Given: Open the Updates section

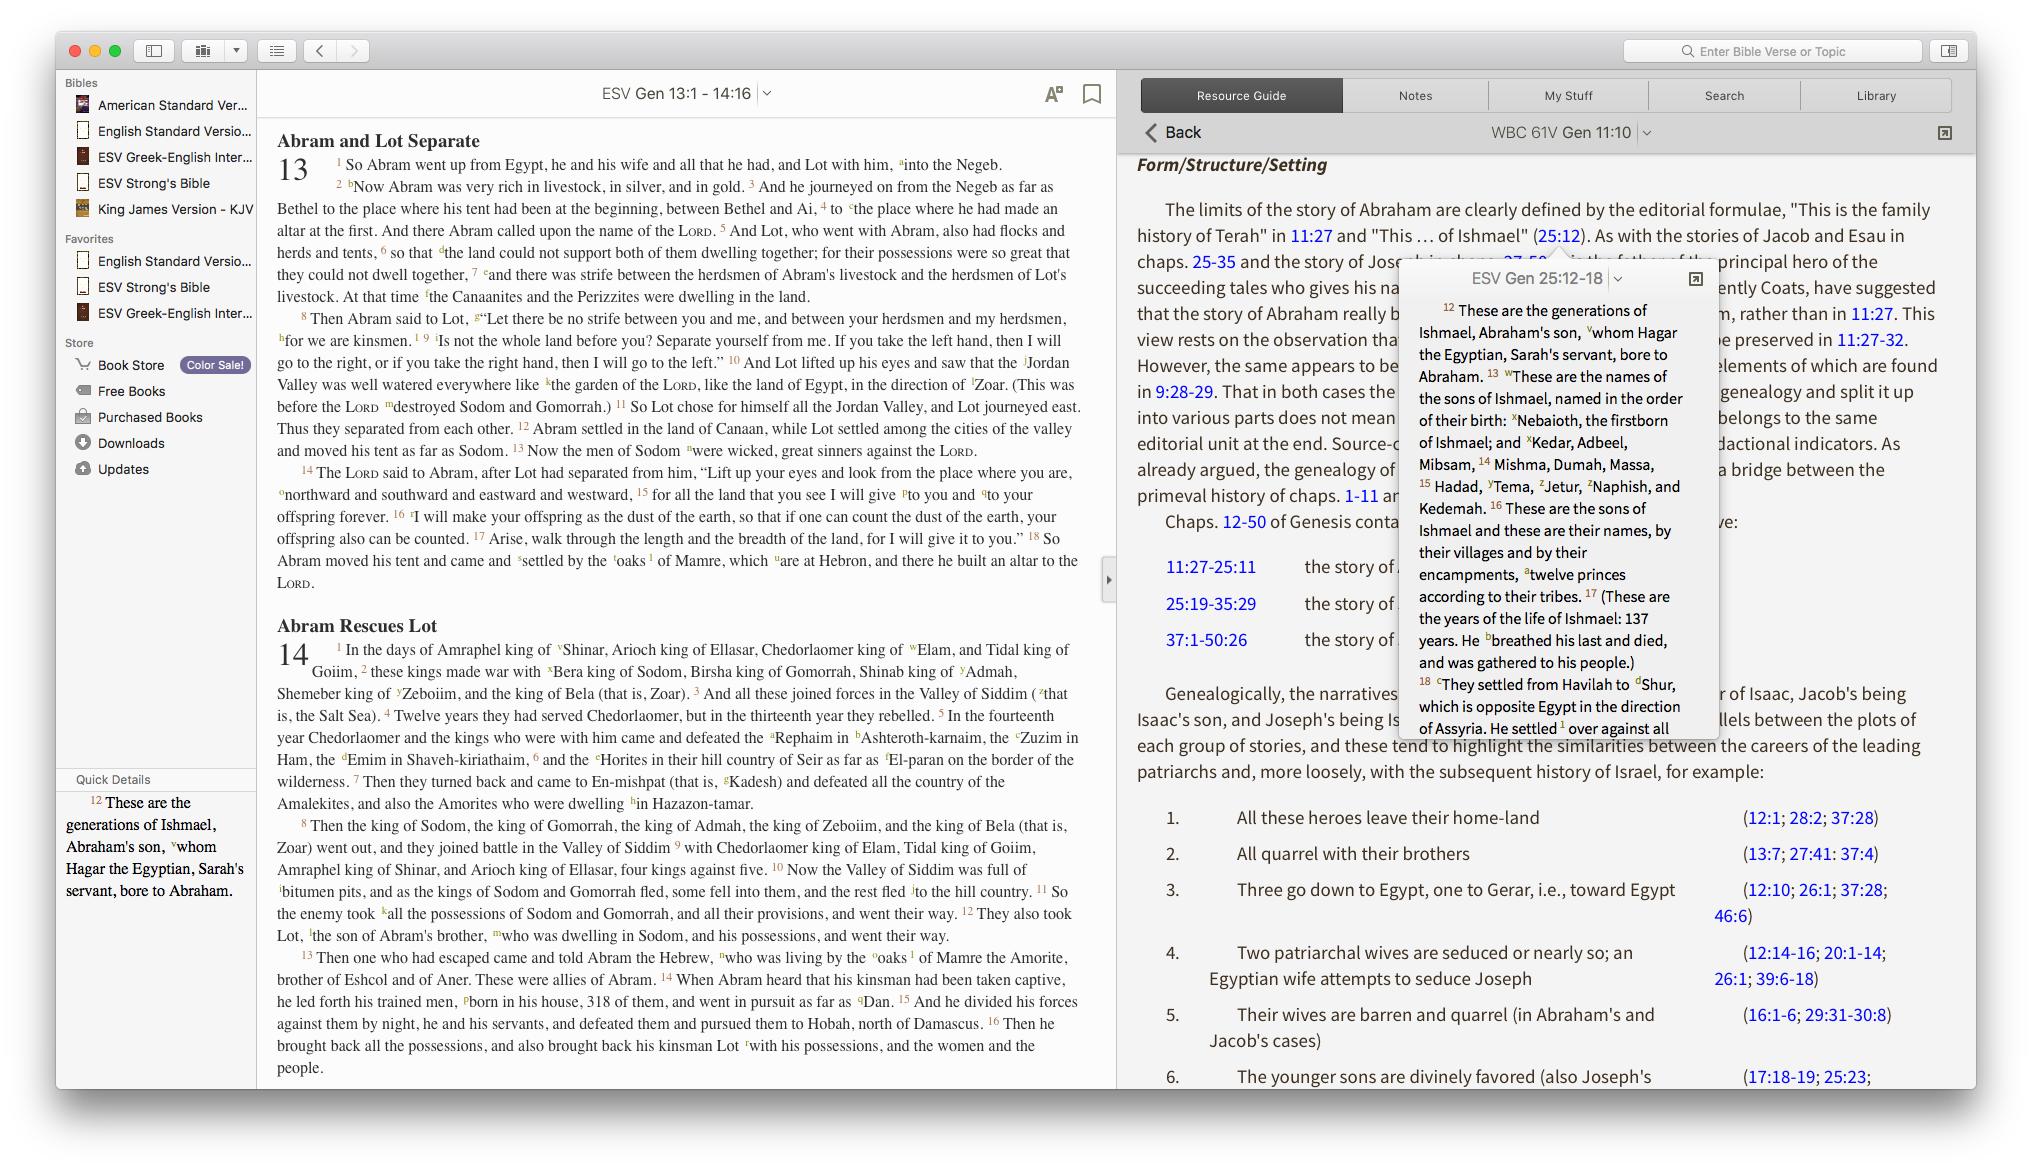Looking at the screenshot, I should [x=123, y=469].
